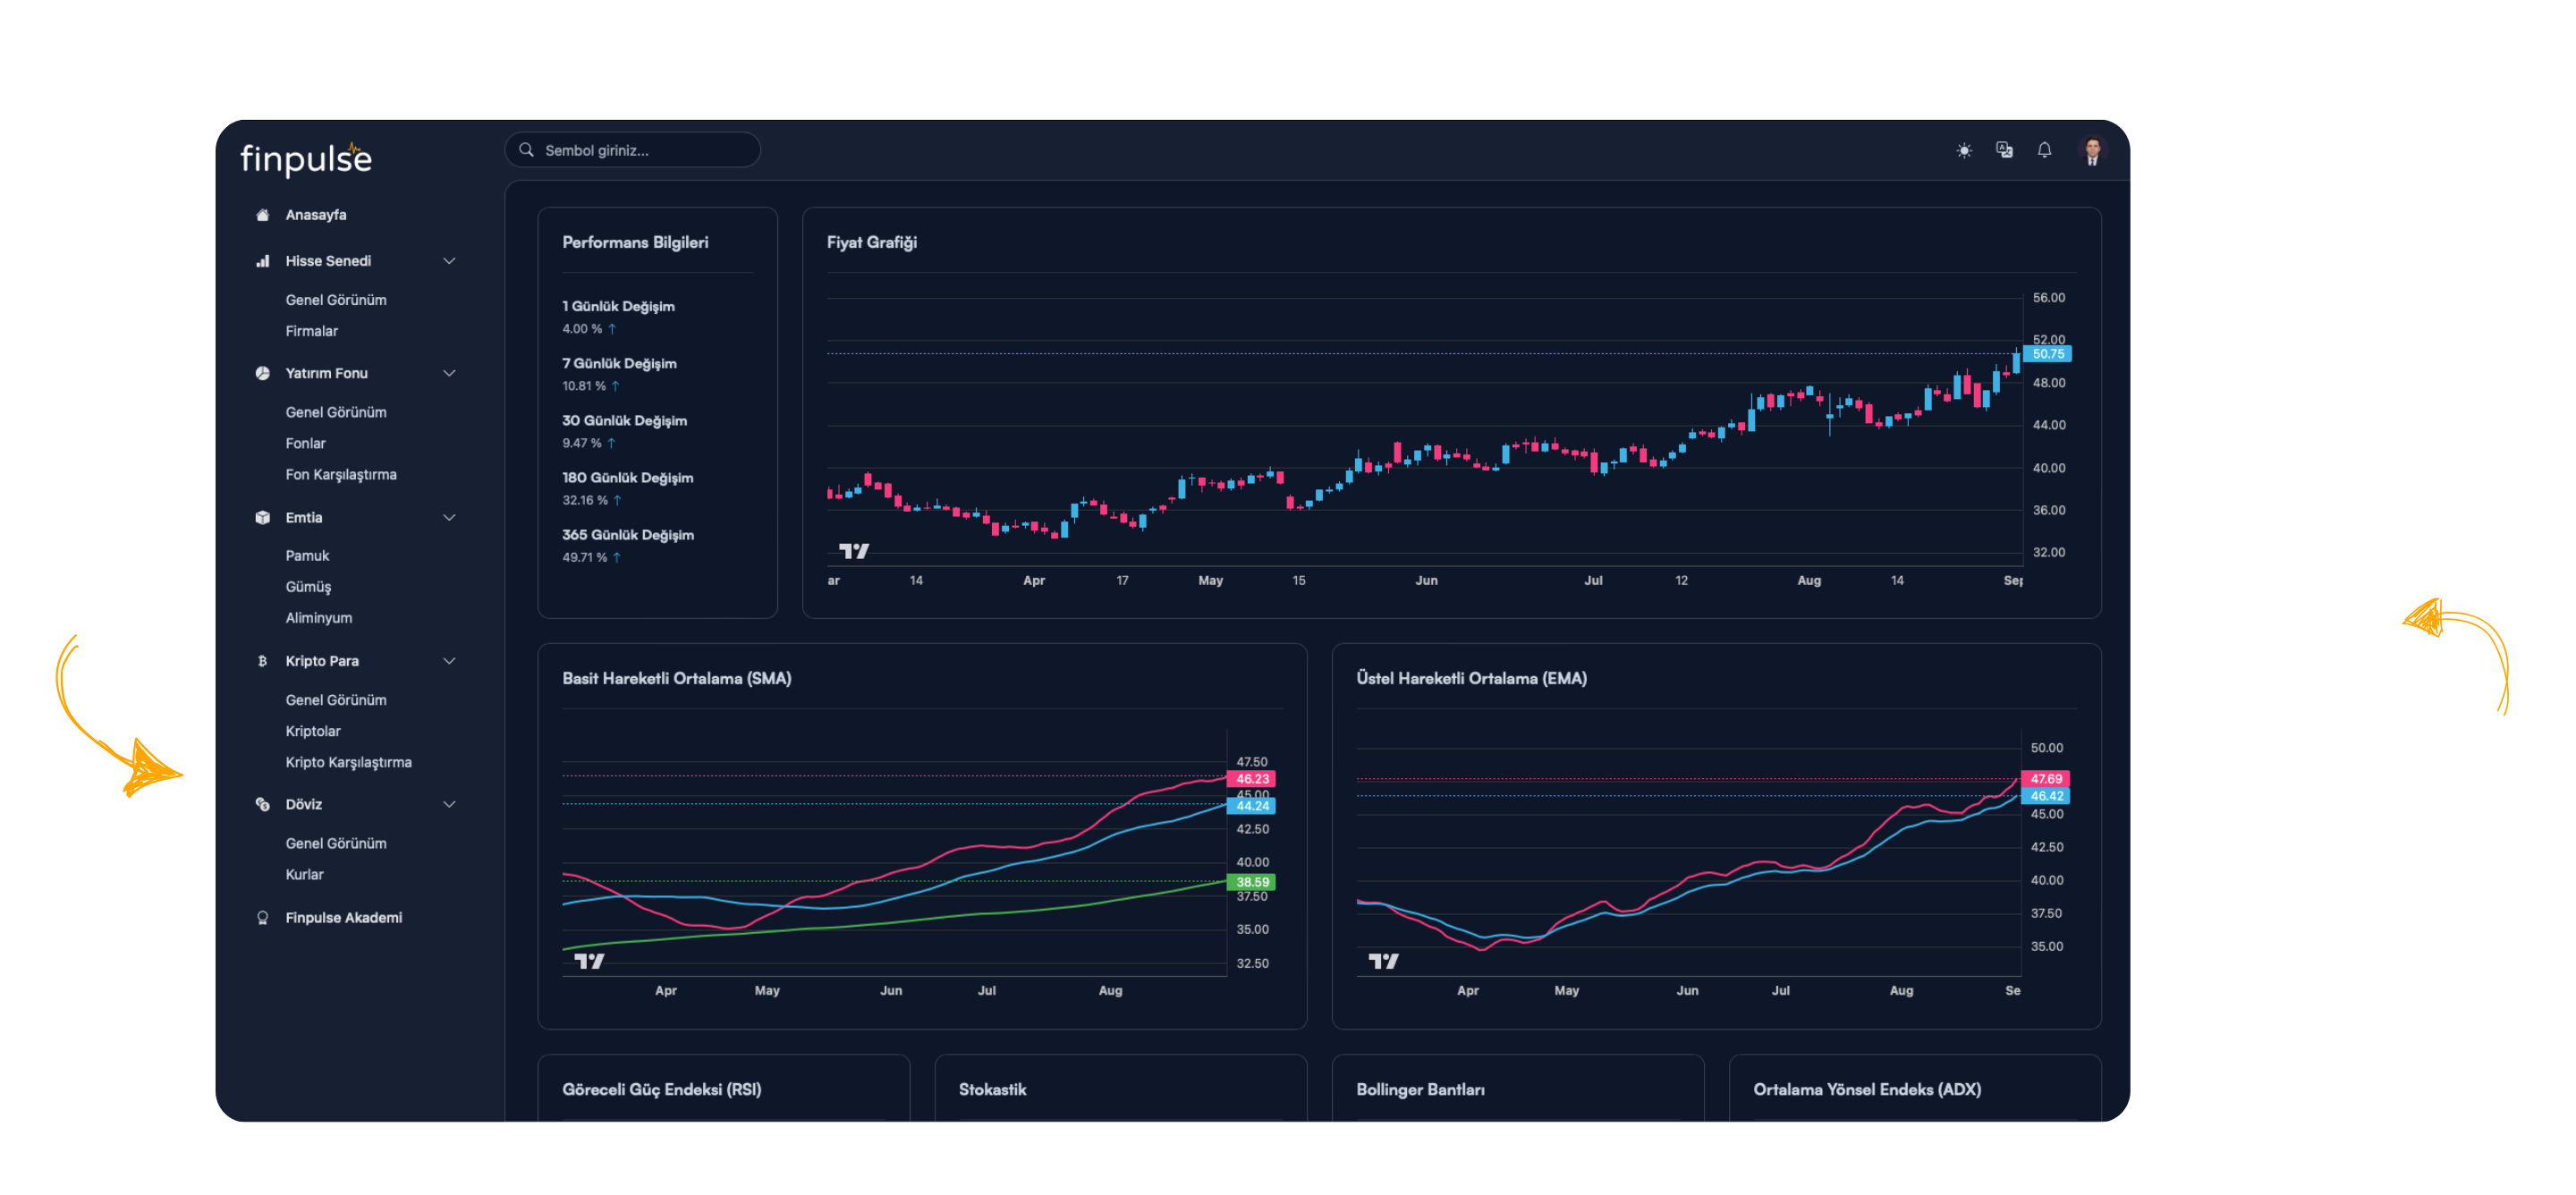Open the notifications bell
The image size is (2576, 1195).
2044,150
